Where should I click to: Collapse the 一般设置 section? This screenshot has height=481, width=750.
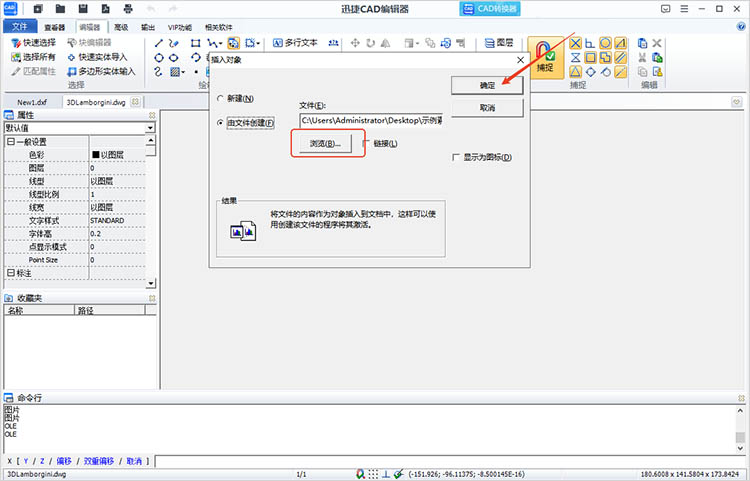click(11, 142)
